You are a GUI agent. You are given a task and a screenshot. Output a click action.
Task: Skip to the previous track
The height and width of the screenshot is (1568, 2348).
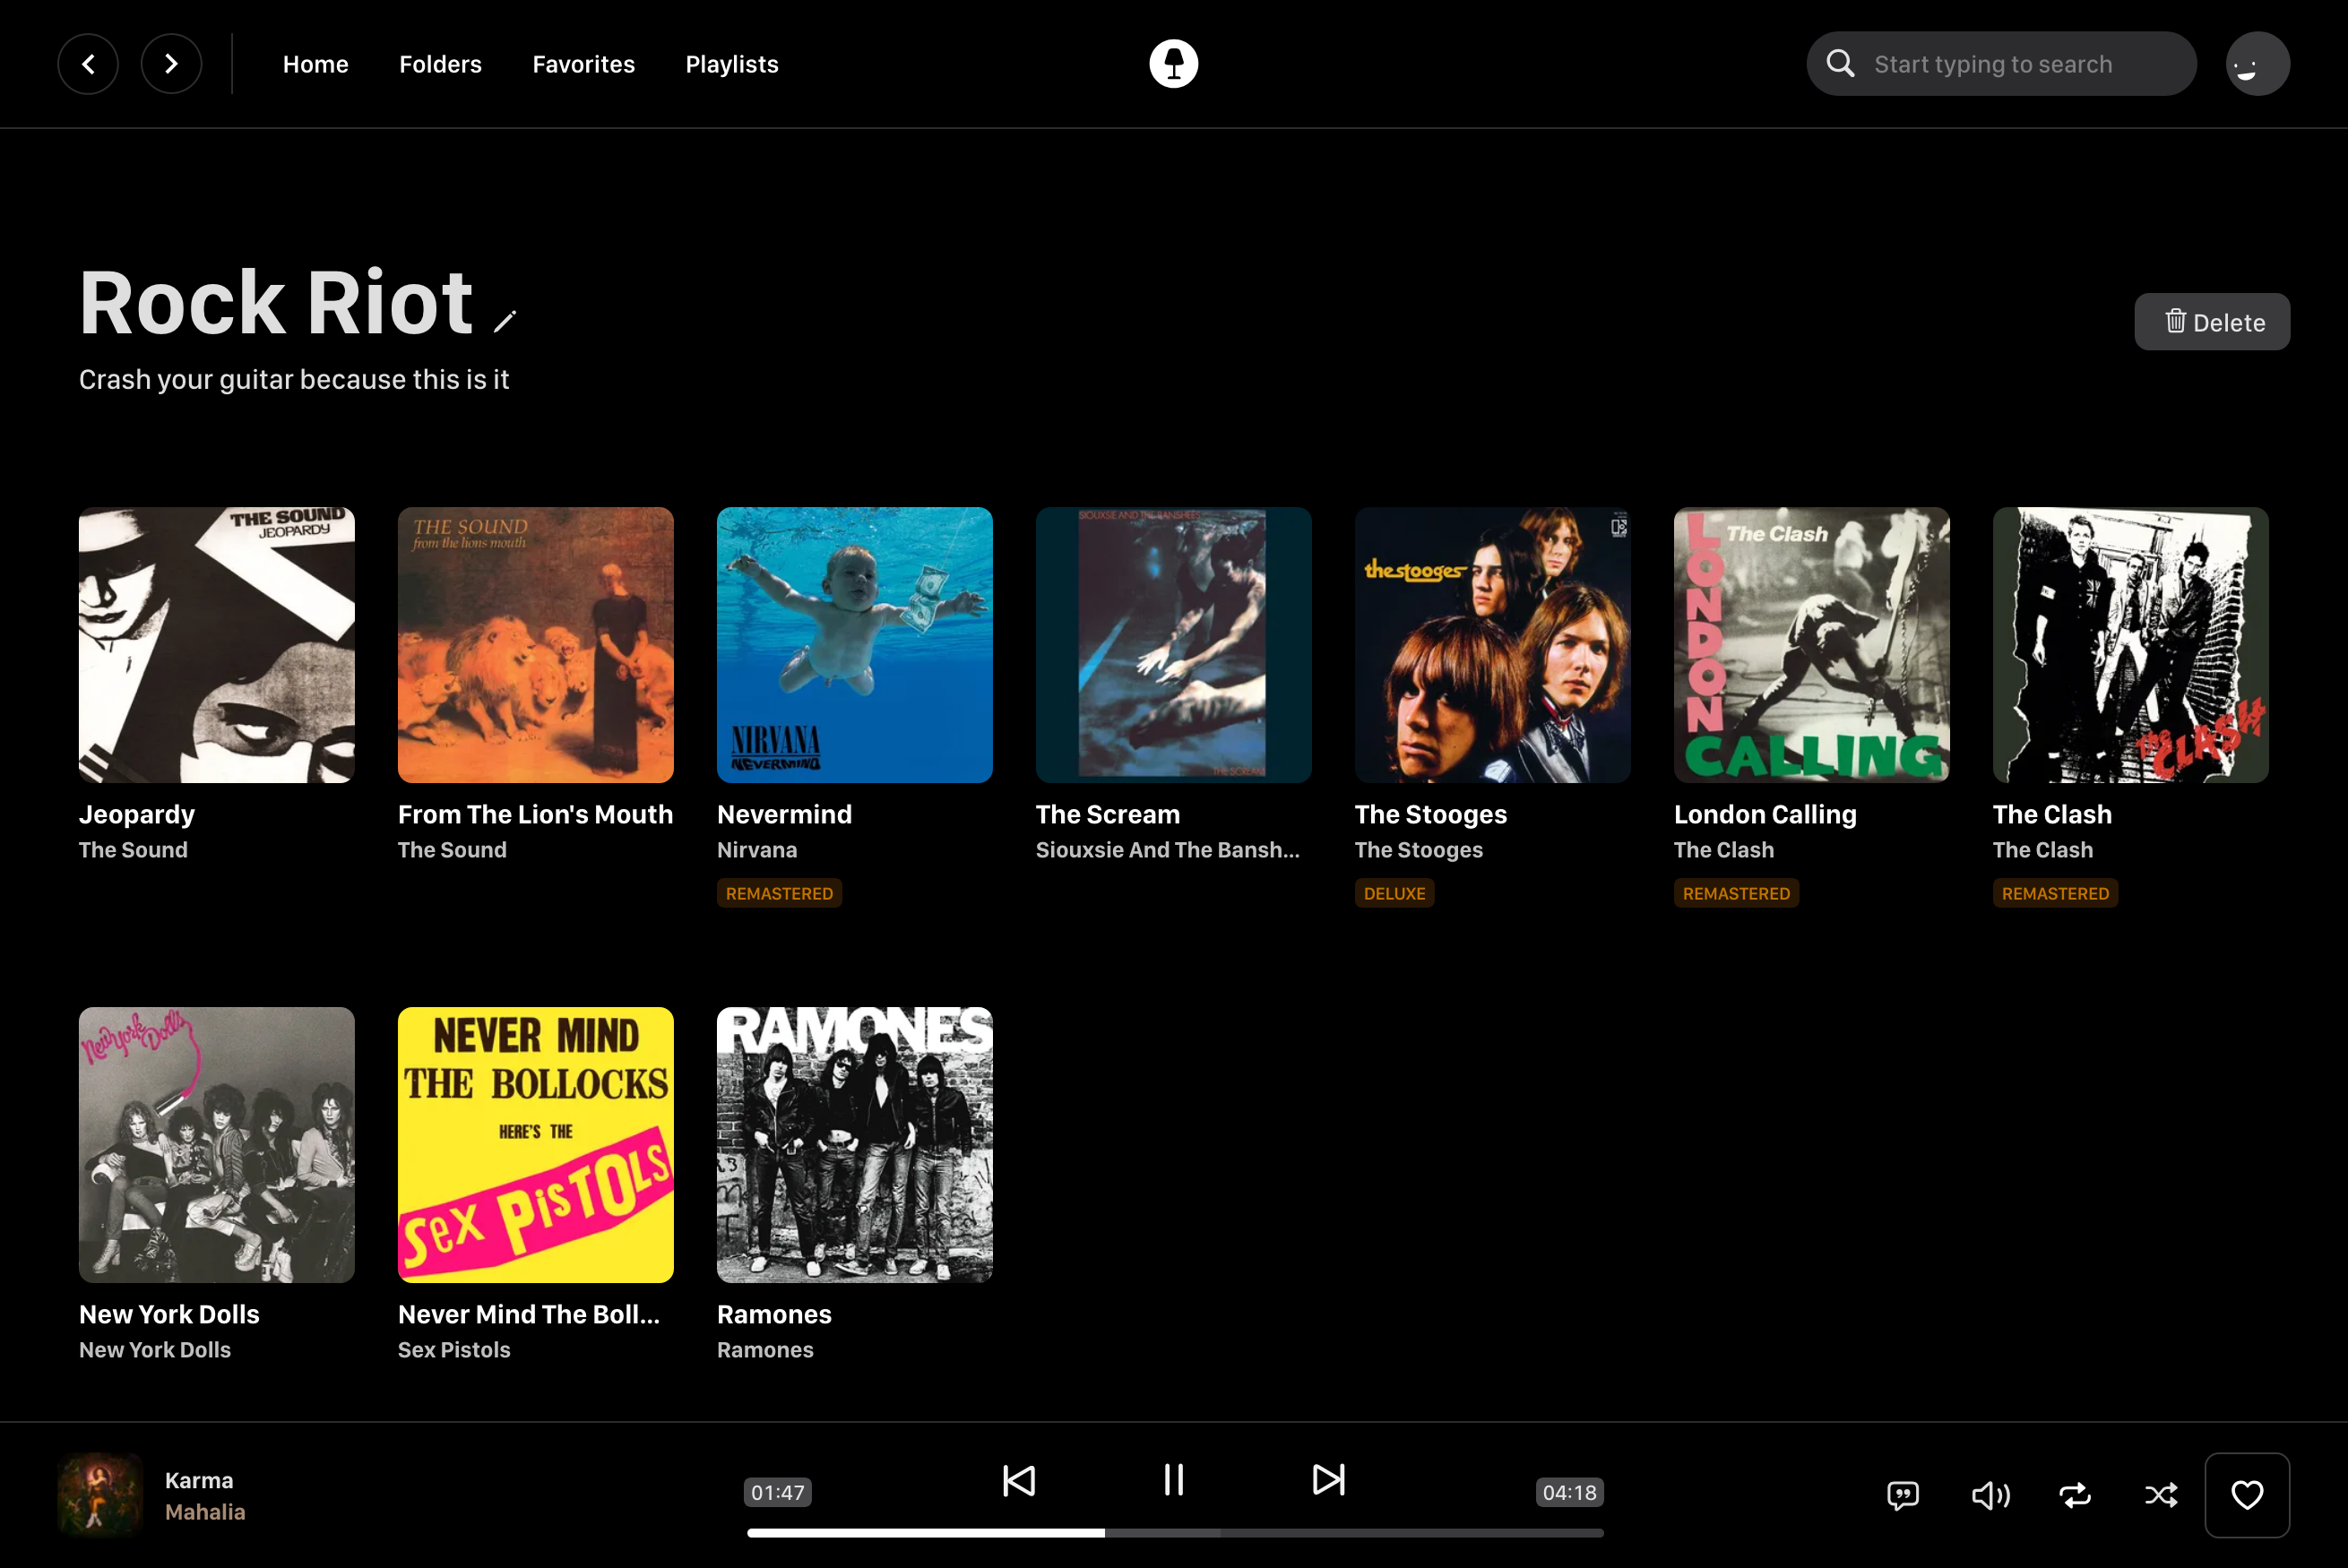pos(1019,1480)
